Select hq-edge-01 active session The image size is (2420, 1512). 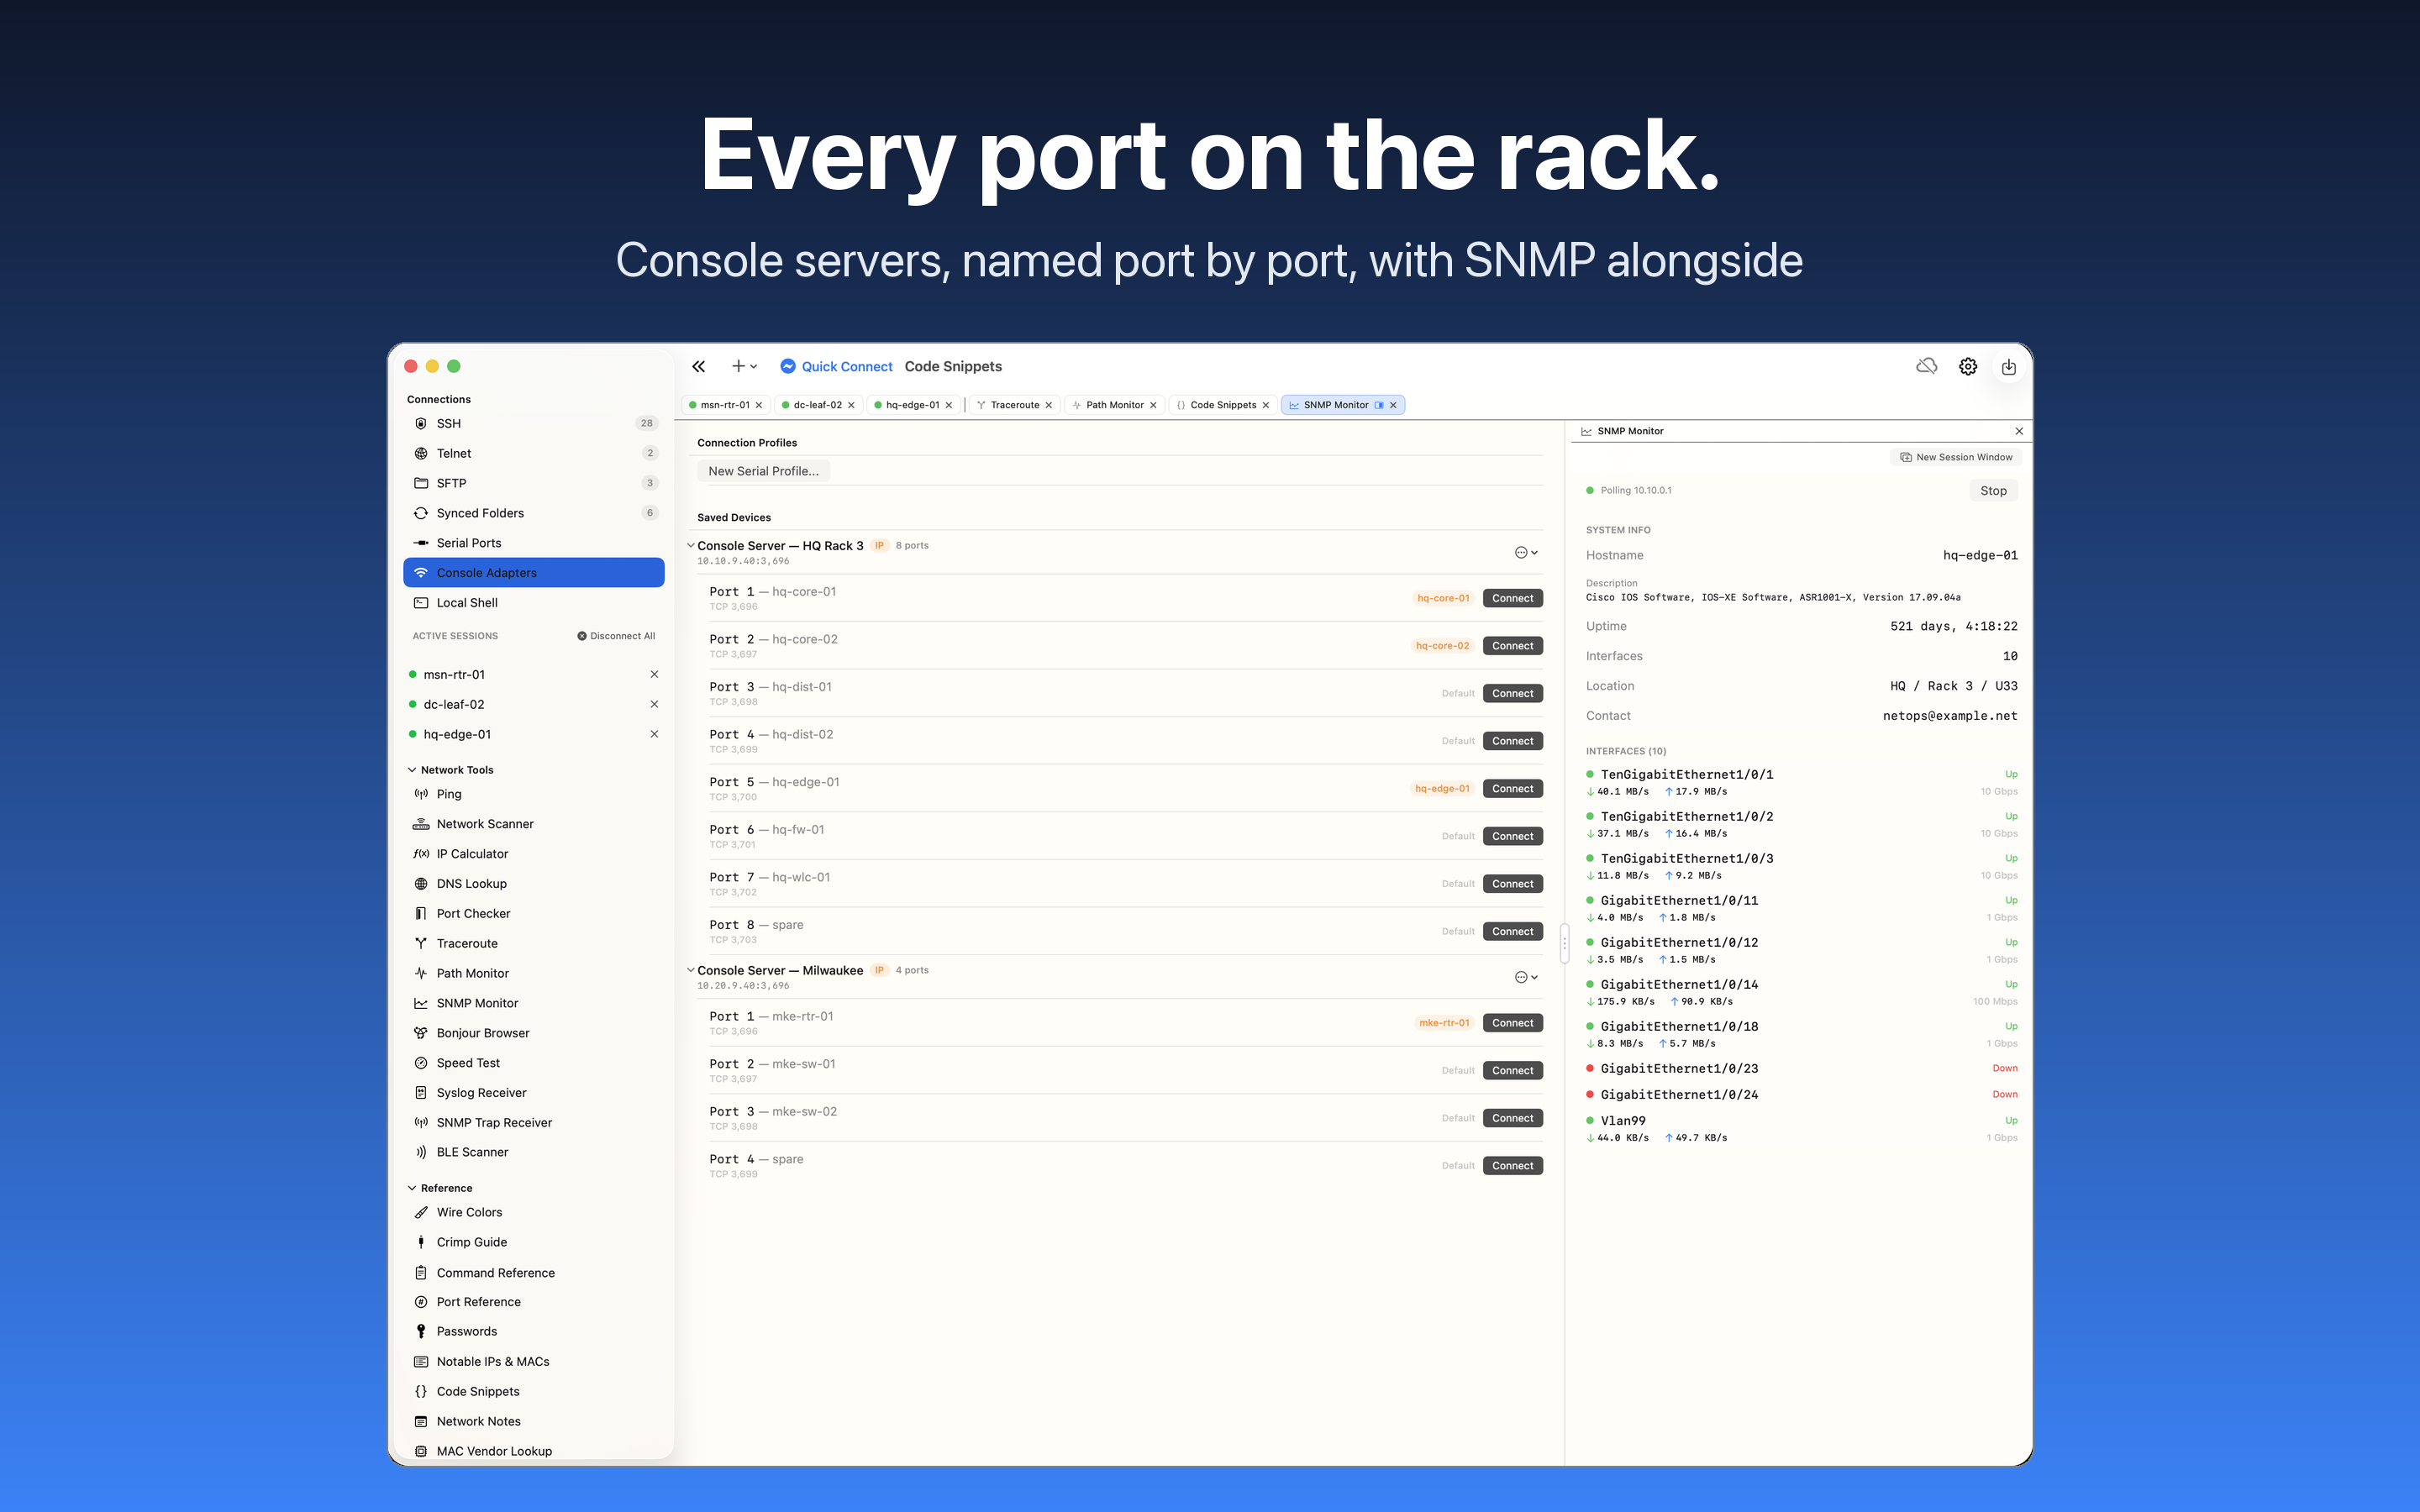coord(534,734)
